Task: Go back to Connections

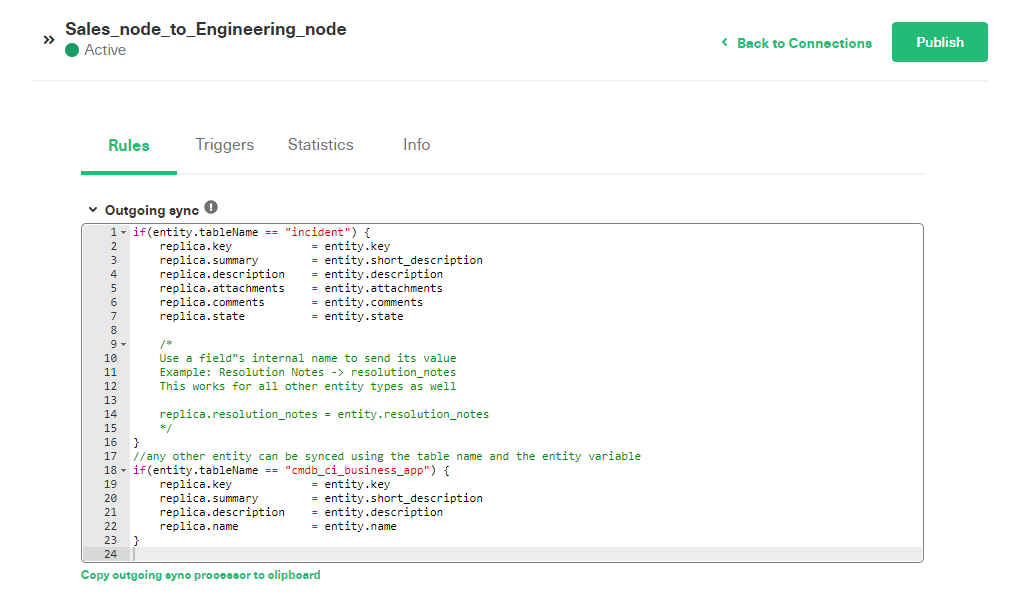Action: pos(804,43)
